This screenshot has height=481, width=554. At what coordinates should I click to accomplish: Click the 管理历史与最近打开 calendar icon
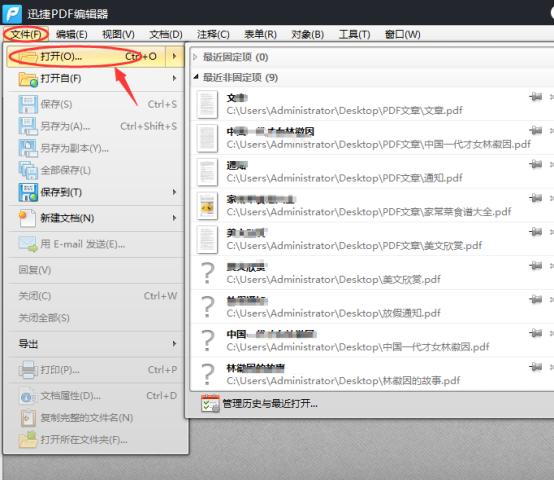point(210,404)
